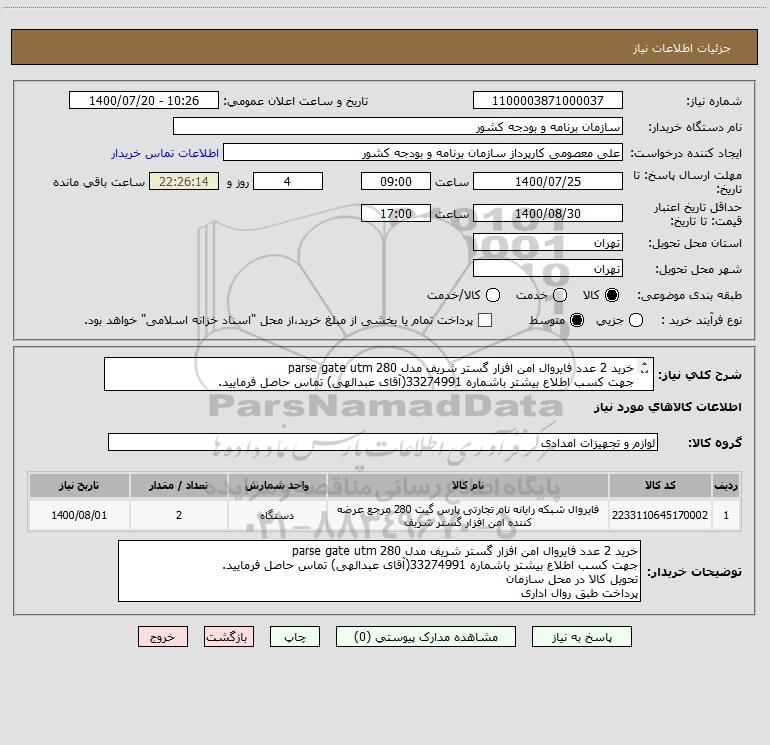Click need date cell 1400/08/01
The width and height of the screenshot is (770, 745).
[79, 515]
